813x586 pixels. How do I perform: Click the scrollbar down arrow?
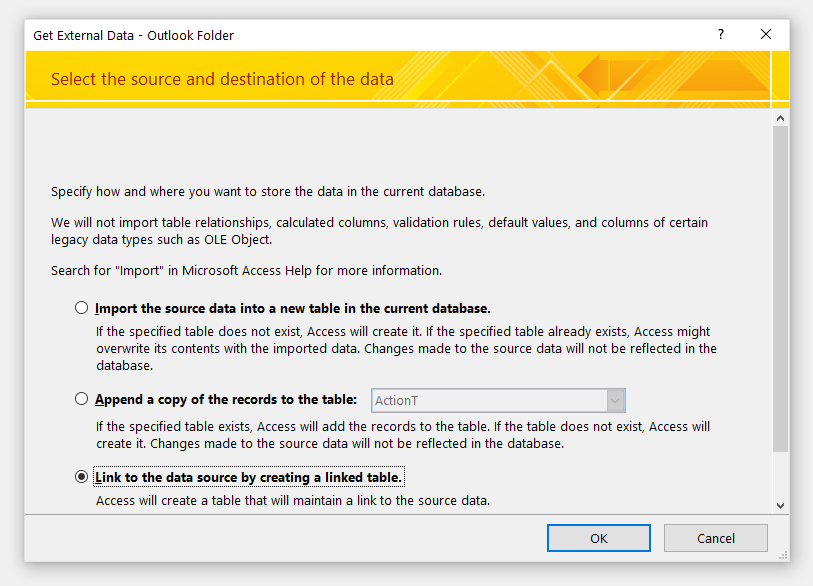[780, 506]
